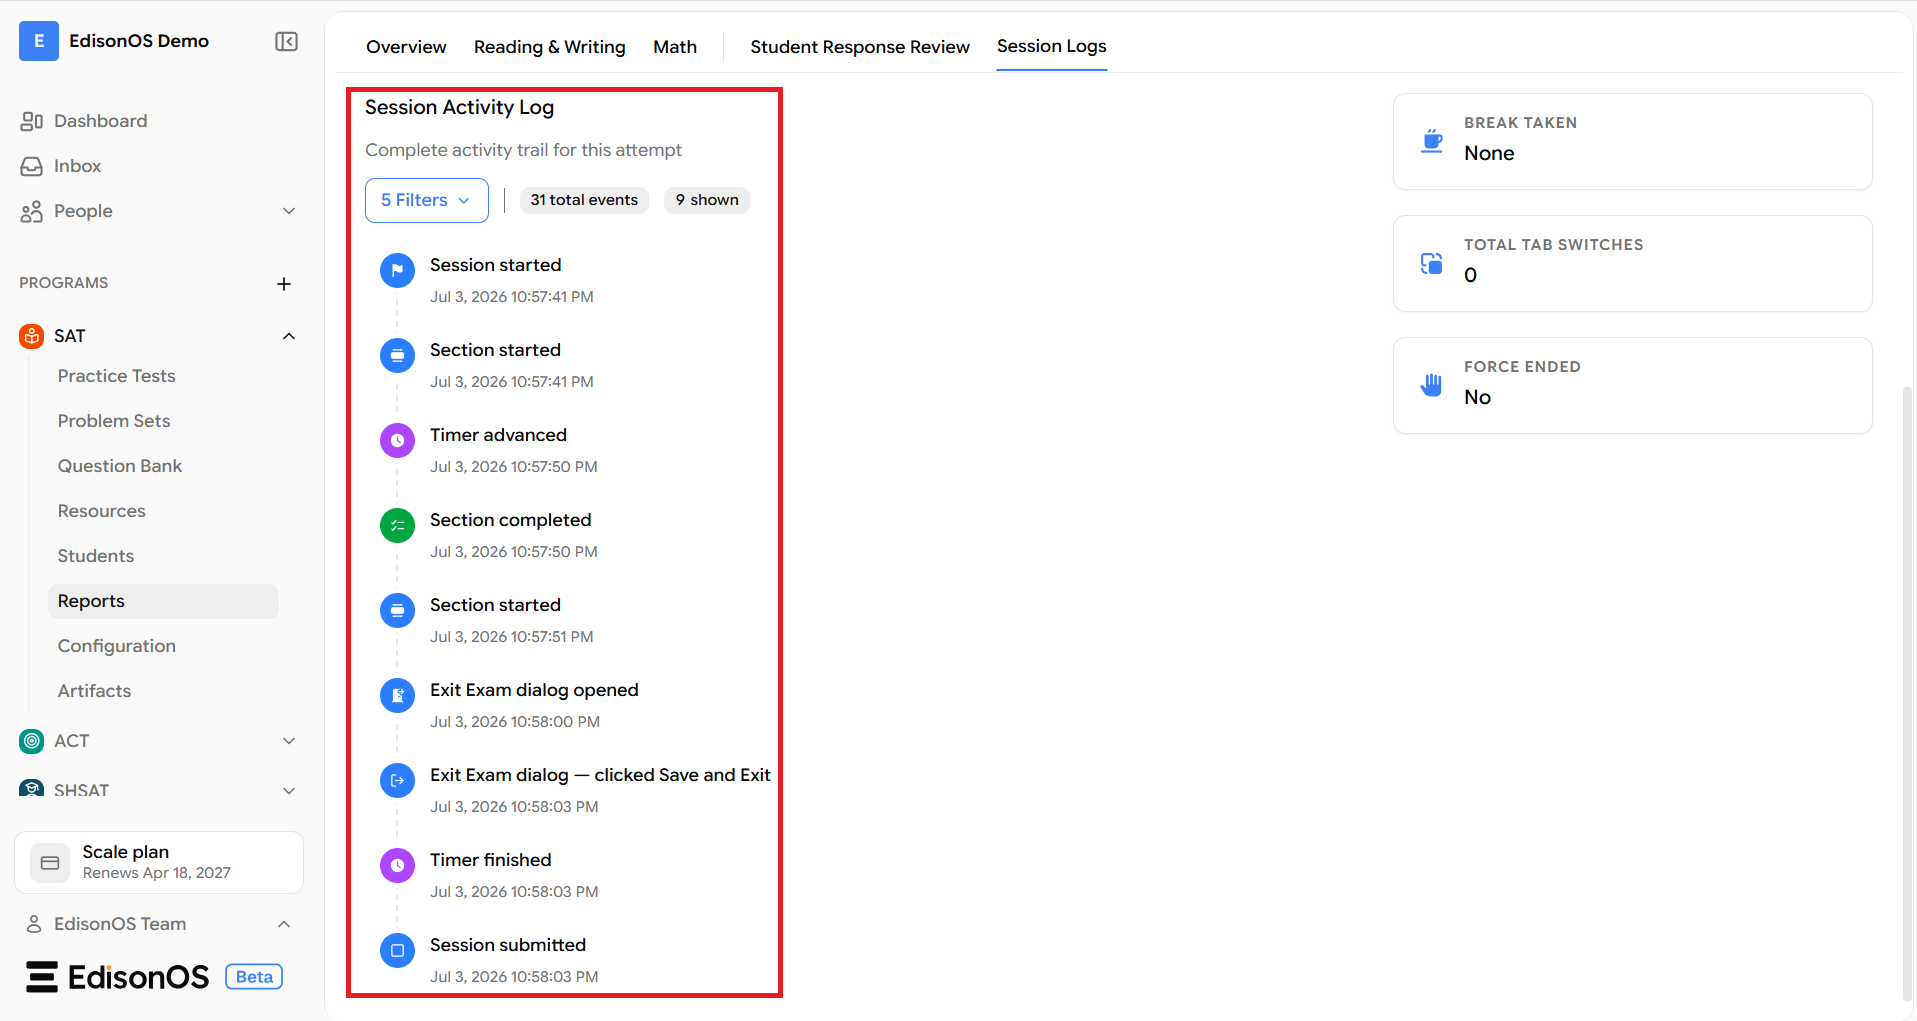Click the EdisonOS footer logo
Screen dimensions: 1917x1021
pyautogui.click(x=118, y=977)
